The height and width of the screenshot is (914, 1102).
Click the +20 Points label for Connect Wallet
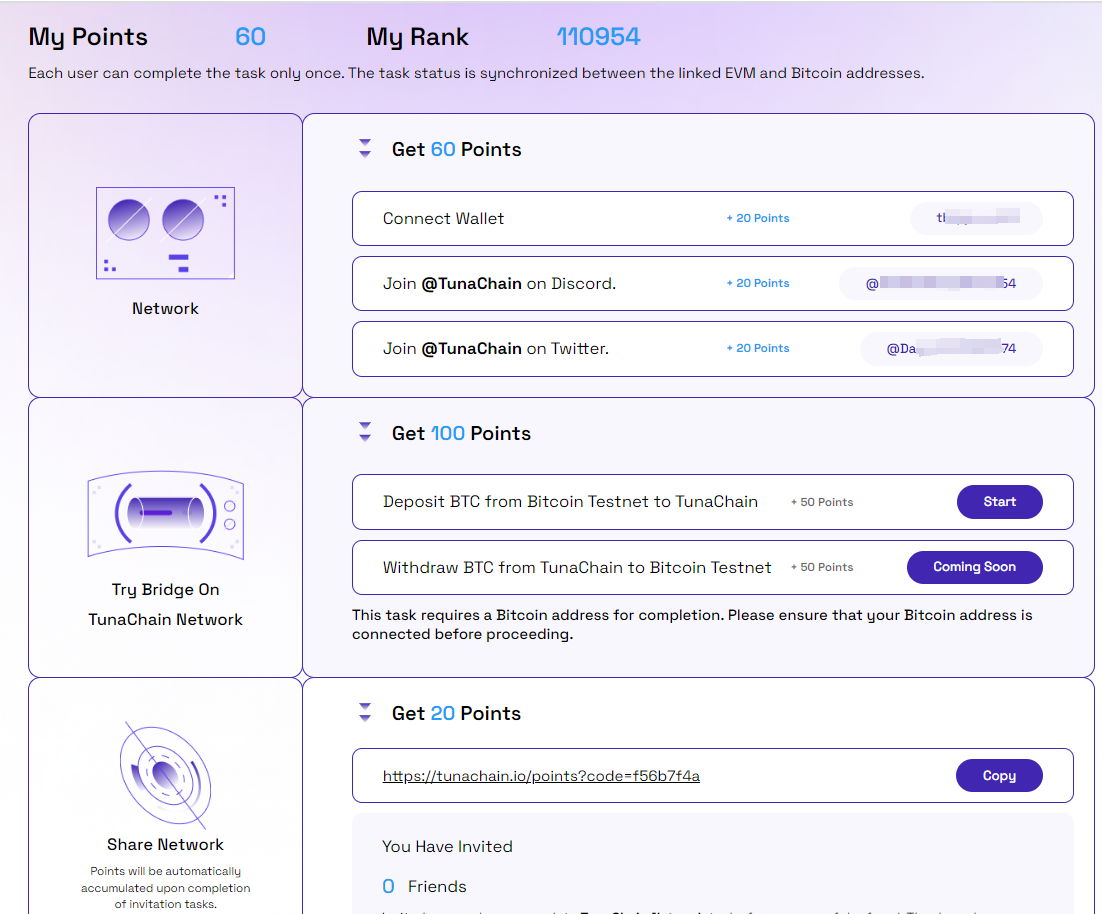(x=758, y=218)
